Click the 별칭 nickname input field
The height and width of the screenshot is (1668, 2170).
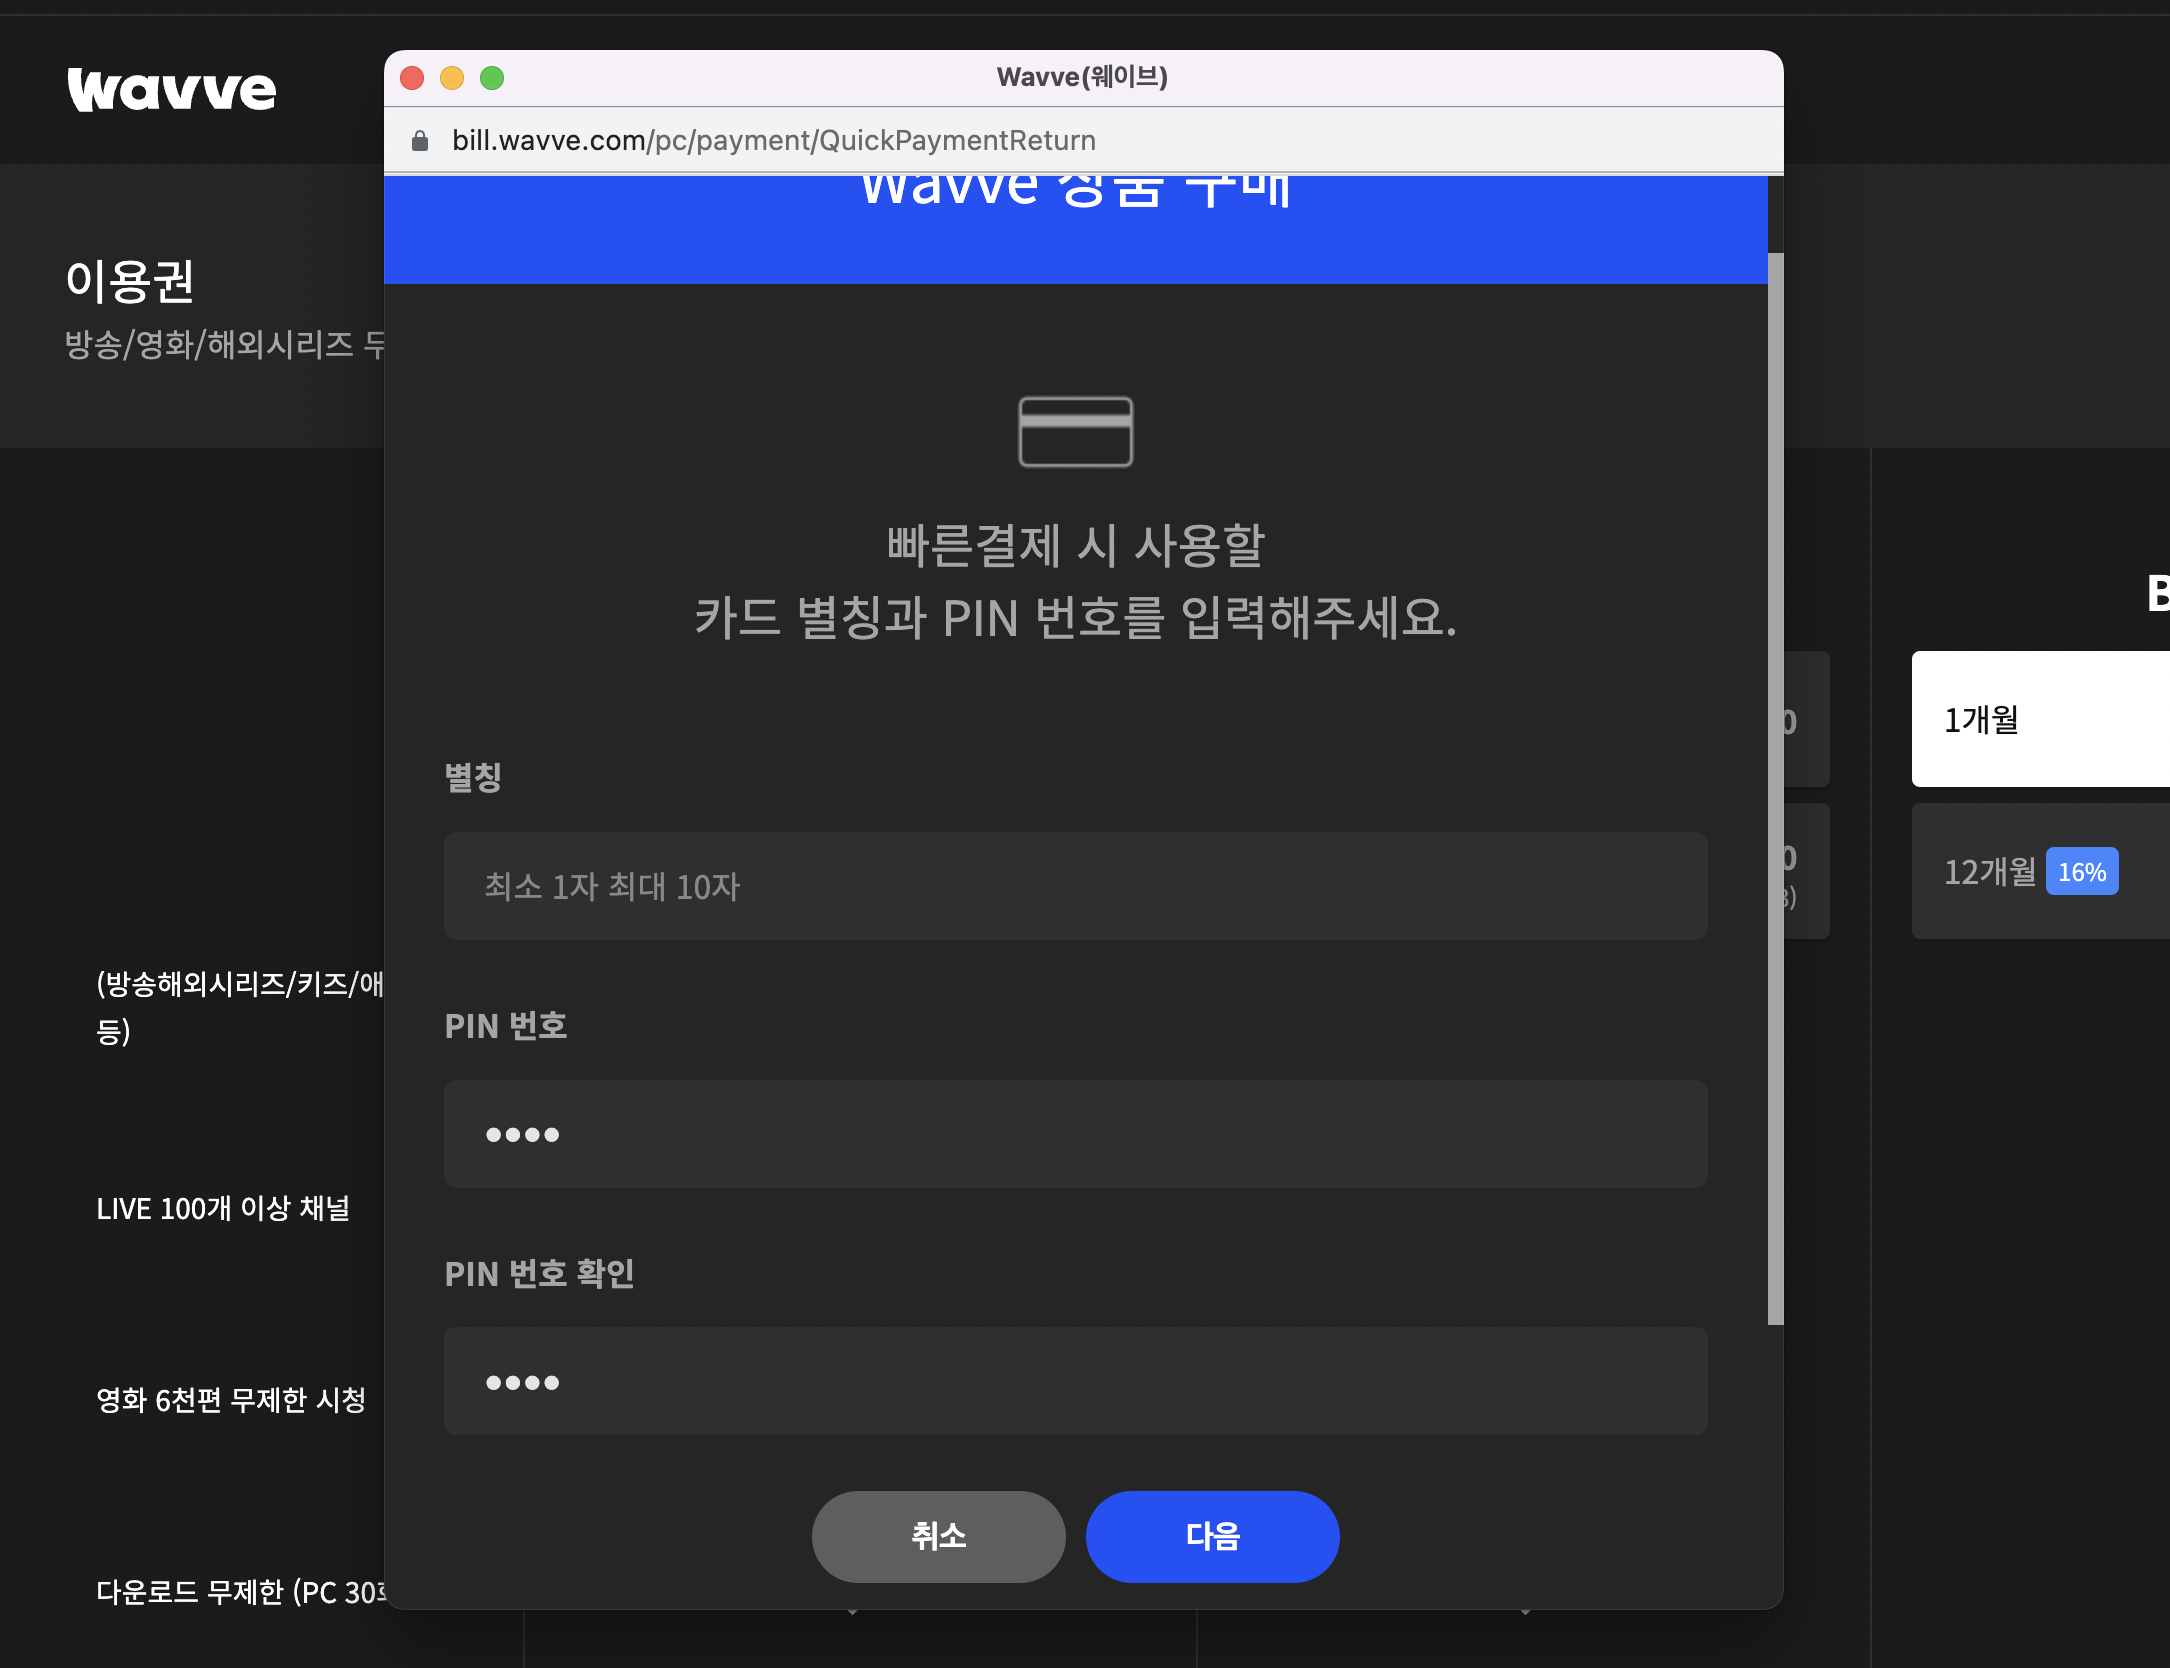click(1075, 886)
